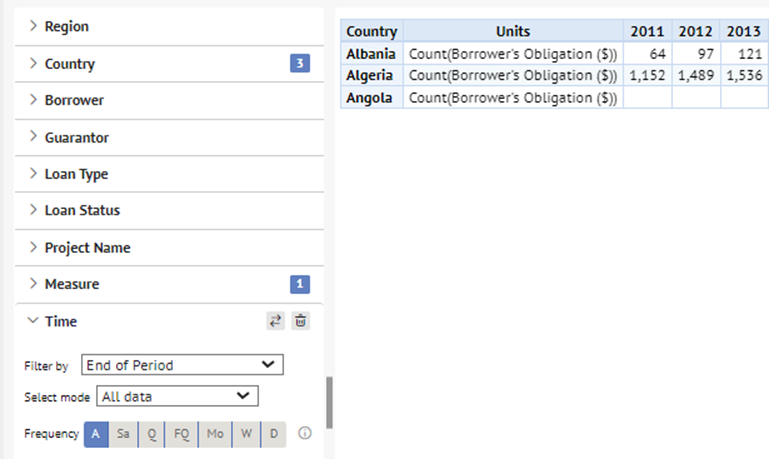769x459 pixels.
Task: Select Monthly (Mo) frequency
Action: (x=215, y=434)
